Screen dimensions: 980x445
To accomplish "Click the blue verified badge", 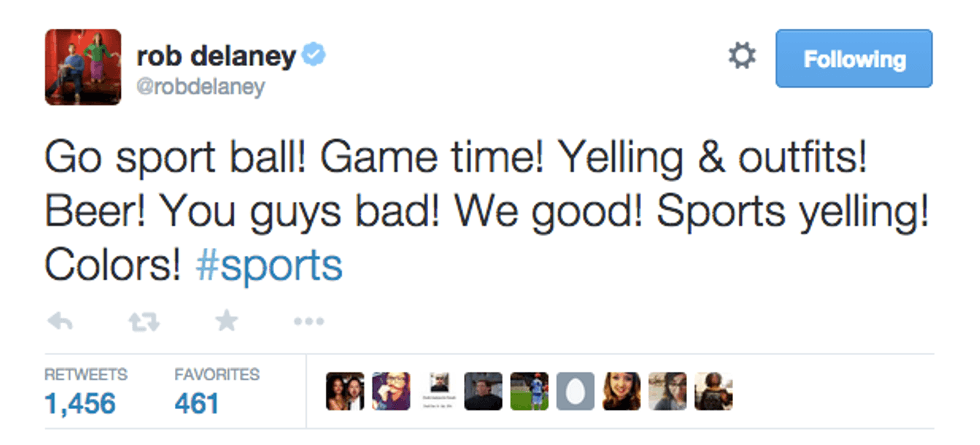I will [x=315, y=57].
